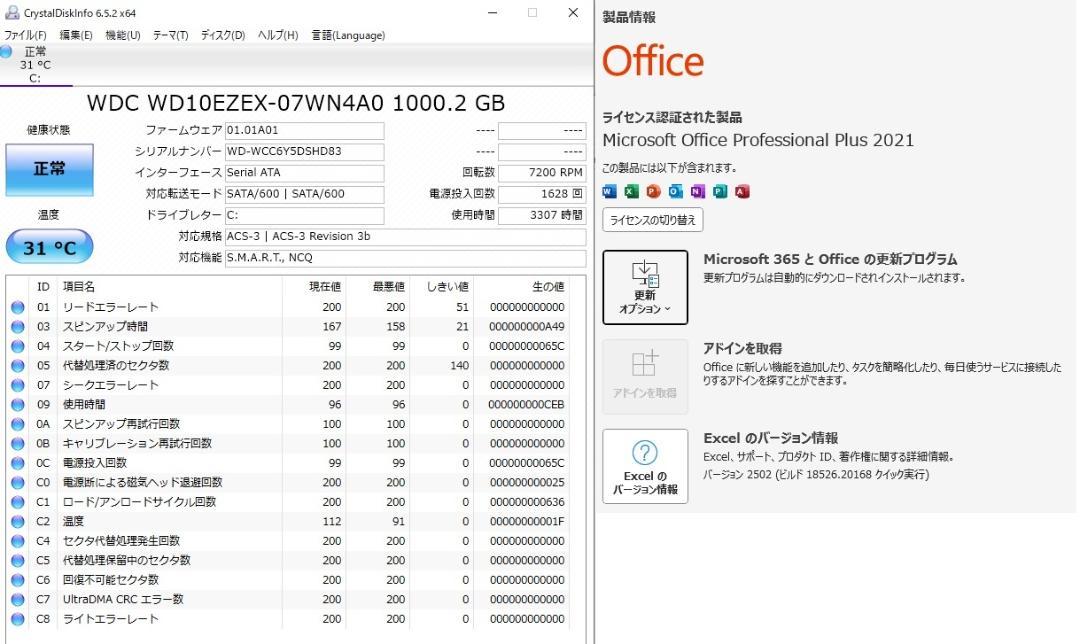Click the ライセンスの切り替え button
The height and width of the screenshot is (644, 1080).
click(653, 220)
